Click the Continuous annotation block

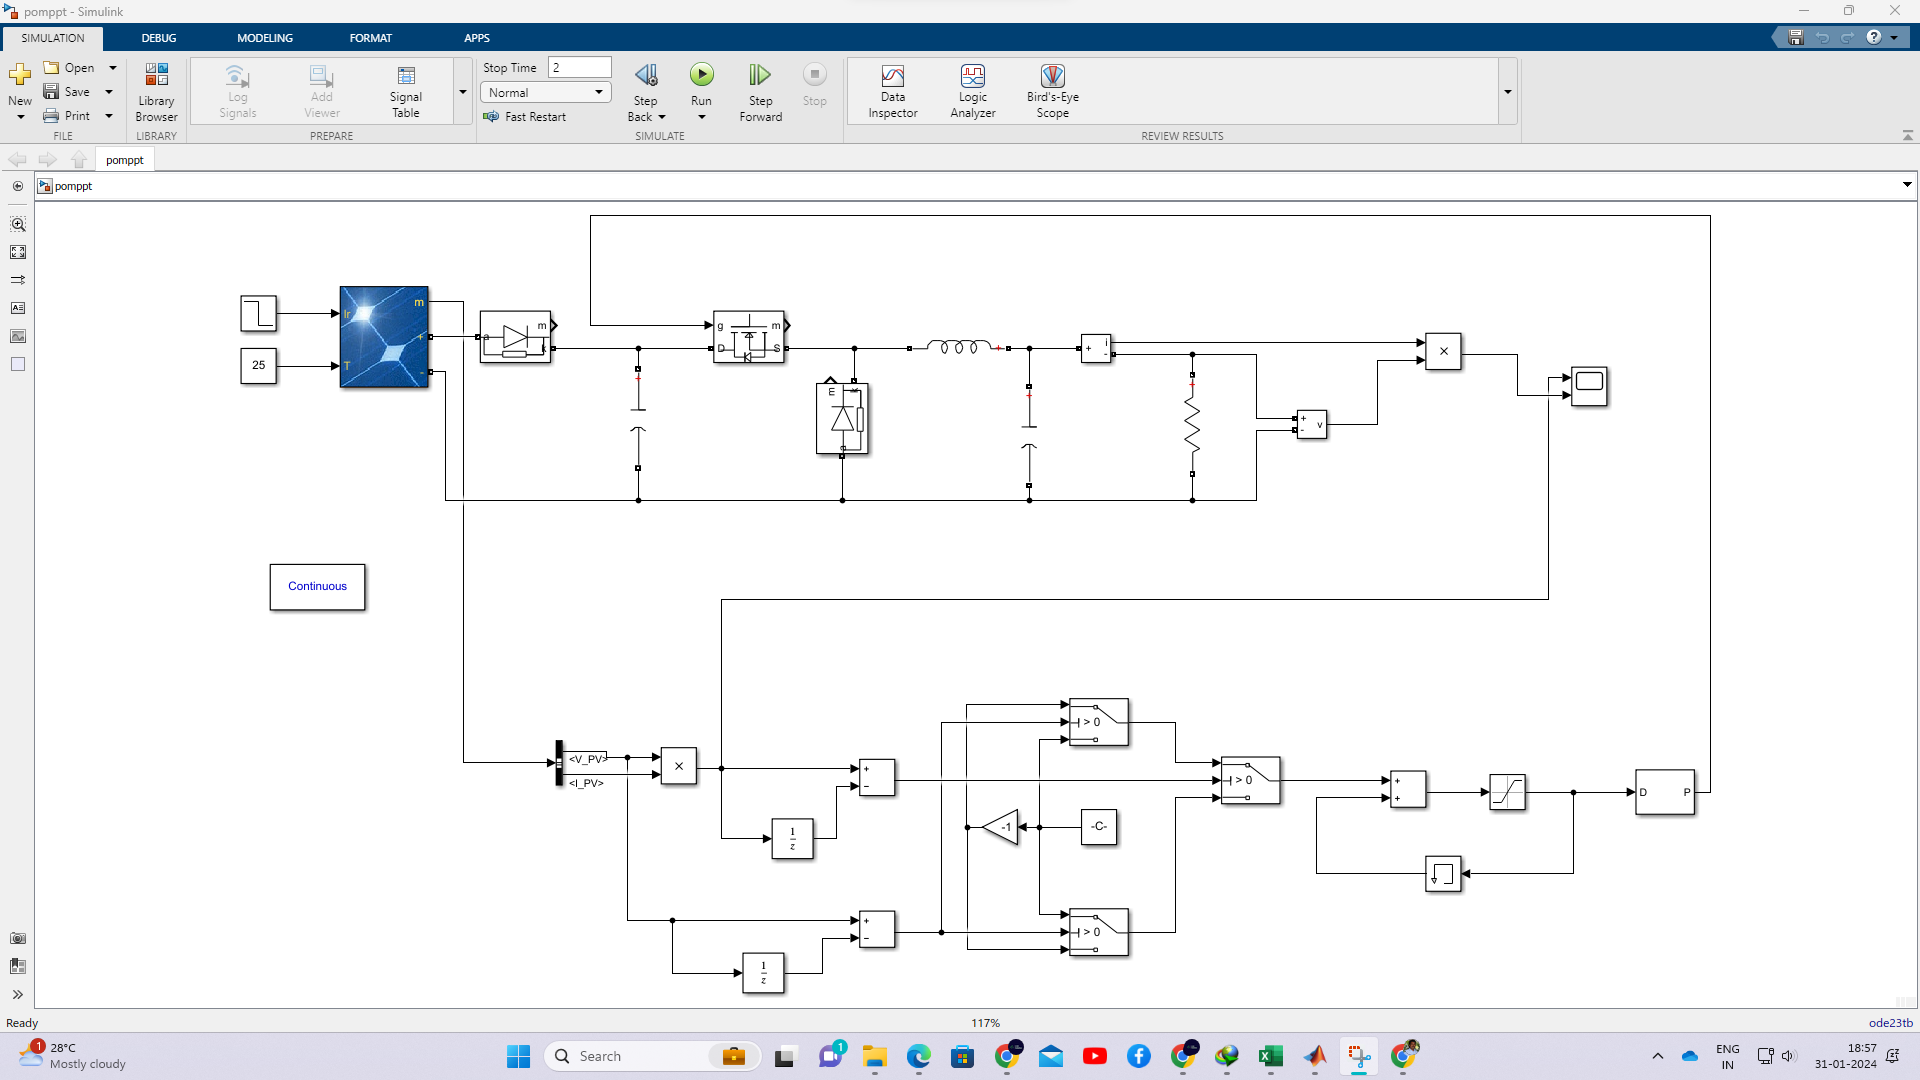coord(317,587)
